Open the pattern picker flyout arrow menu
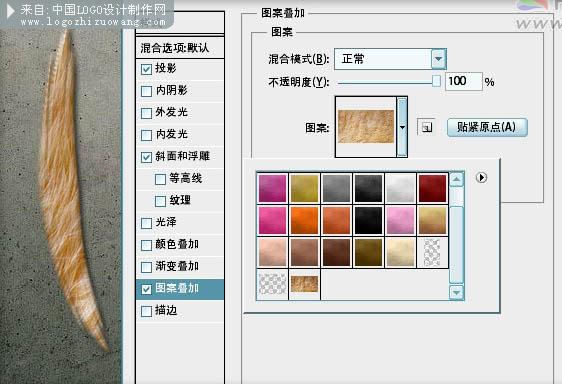This screenshot has width=562, height=384. tap(481, 177)
